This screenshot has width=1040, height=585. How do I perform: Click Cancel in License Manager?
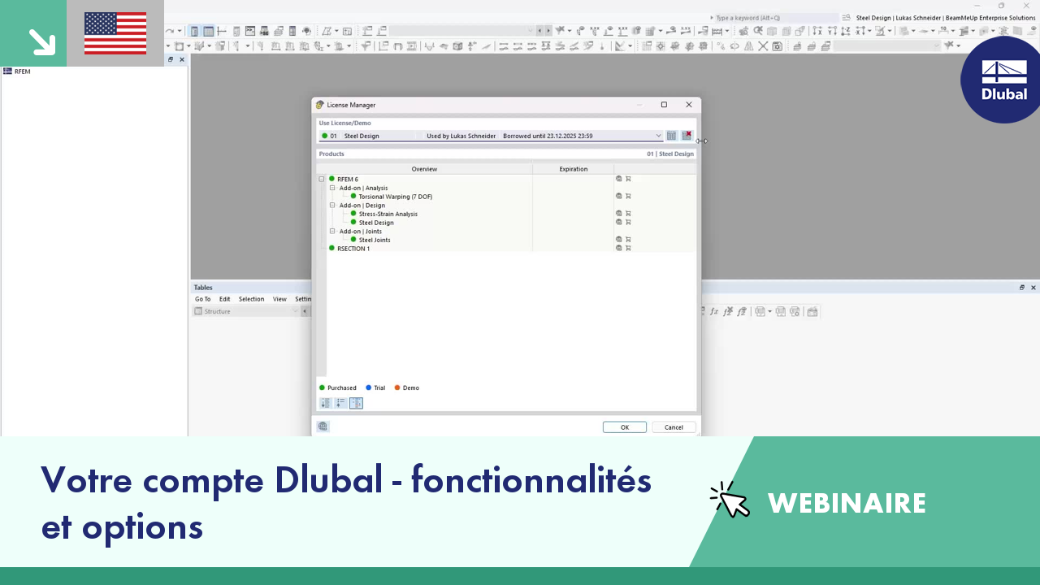coord(674,427)
